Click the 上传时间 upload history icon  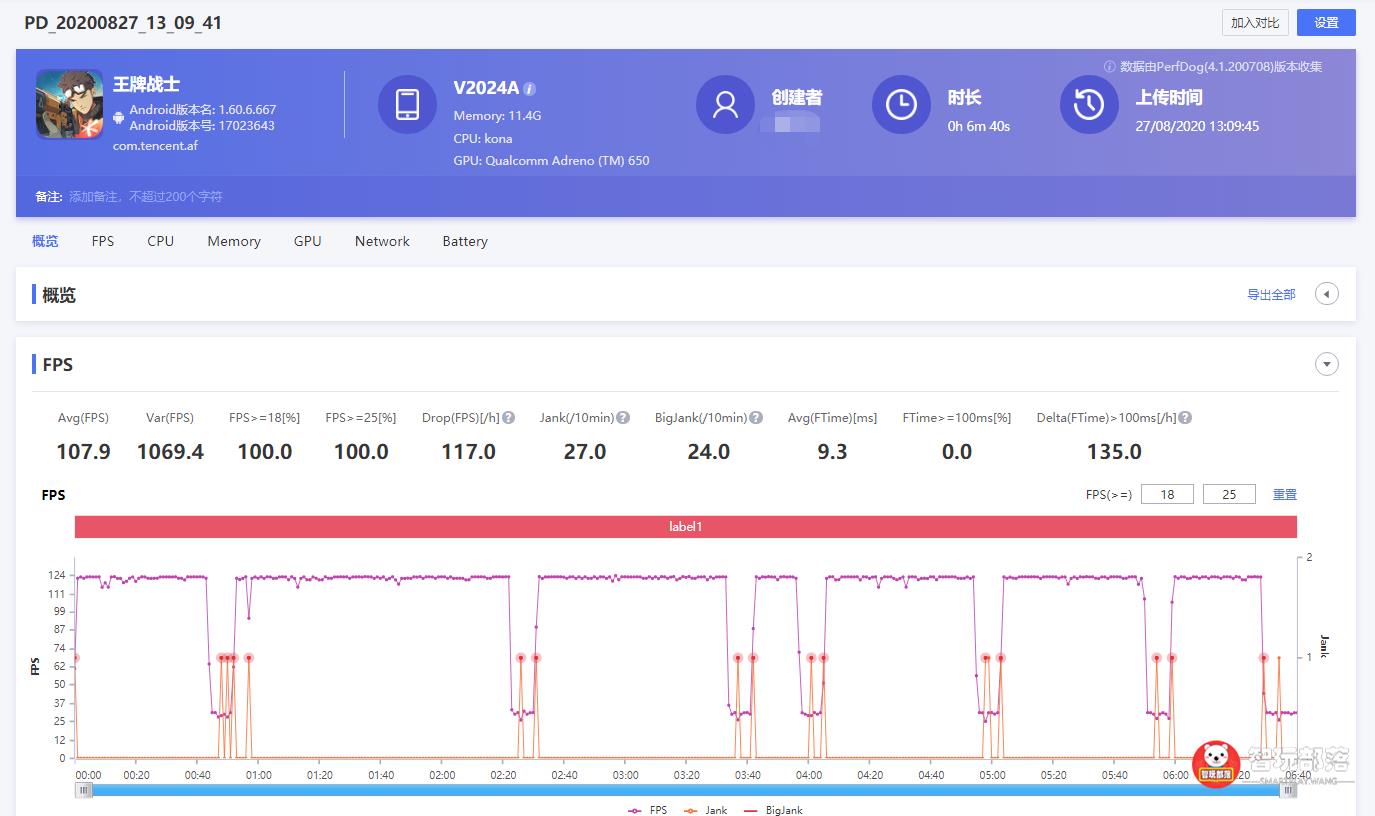[1089, 104]
